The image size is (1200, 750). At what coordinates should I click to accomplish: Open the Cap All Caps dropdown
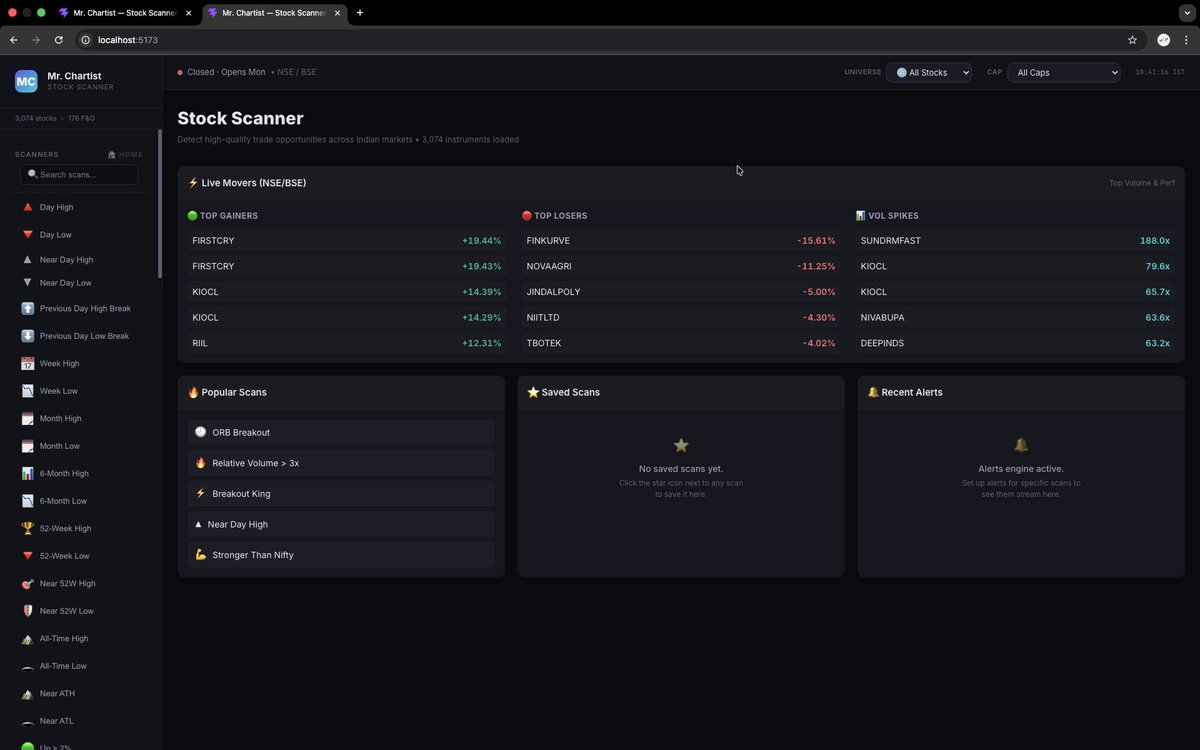click(1063, 72)
